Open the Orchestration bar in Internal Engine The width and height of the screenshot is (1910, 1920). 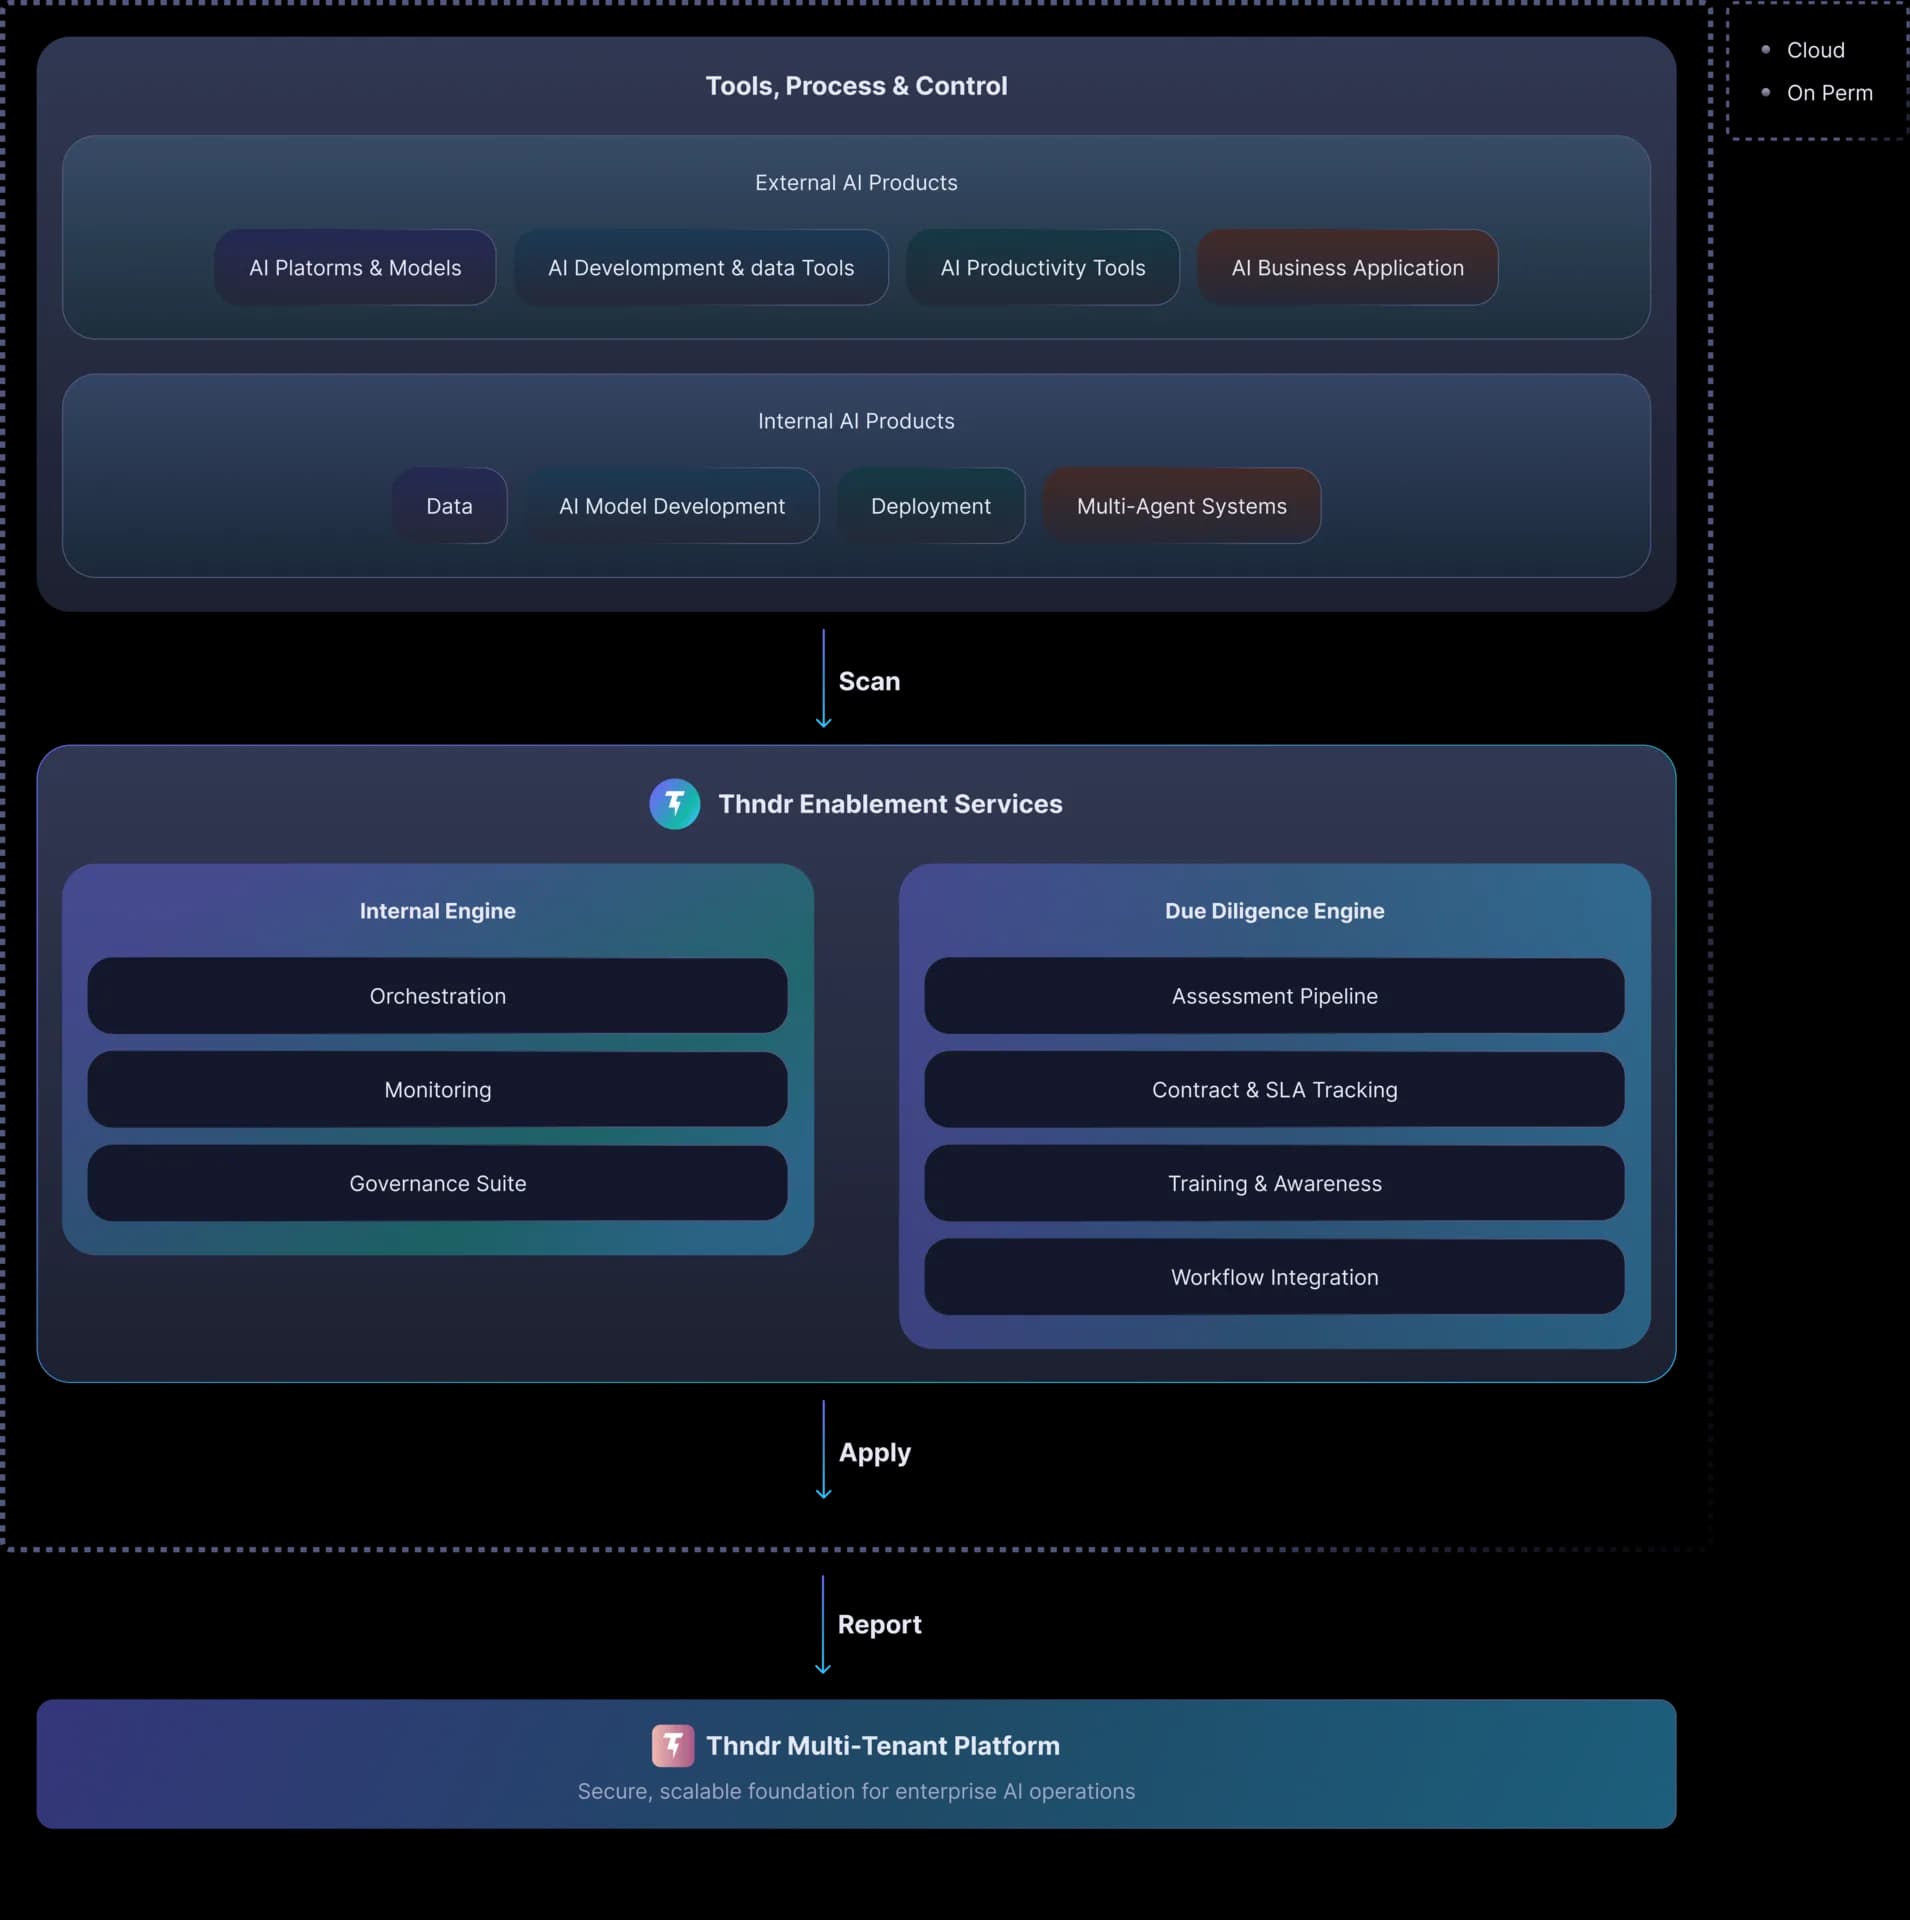[438, 996]
